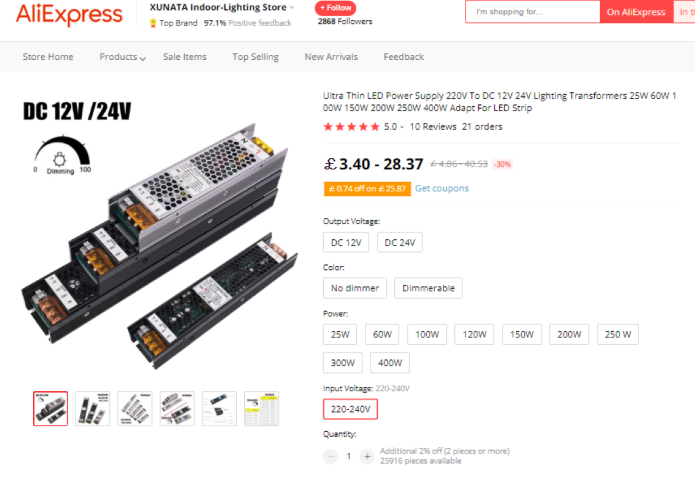
Task: View the yellow specifications table thumbnail
Action: click(x=262, y=409)
